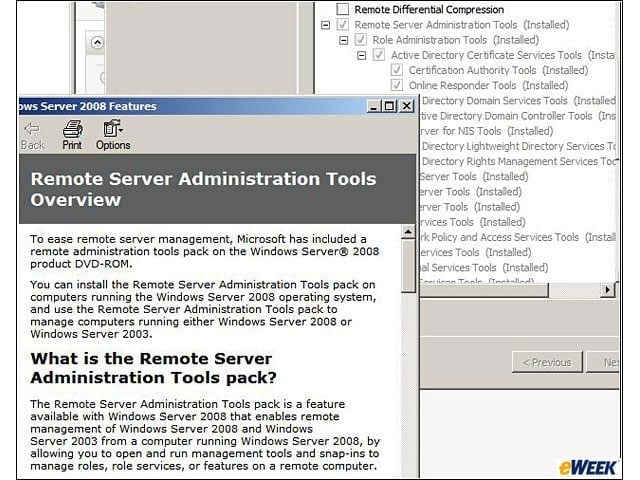Collapse Active Directory Certificate Services Tools node
The width and height of the screenshot is (640, 480).
pos(362,56)
